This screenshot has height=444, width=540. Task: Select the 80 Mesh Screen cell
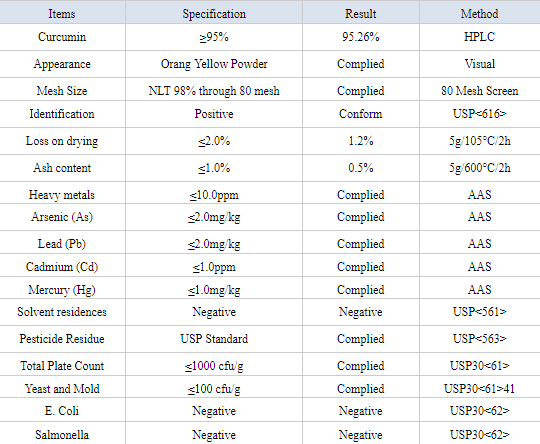(x=479, y=91)
